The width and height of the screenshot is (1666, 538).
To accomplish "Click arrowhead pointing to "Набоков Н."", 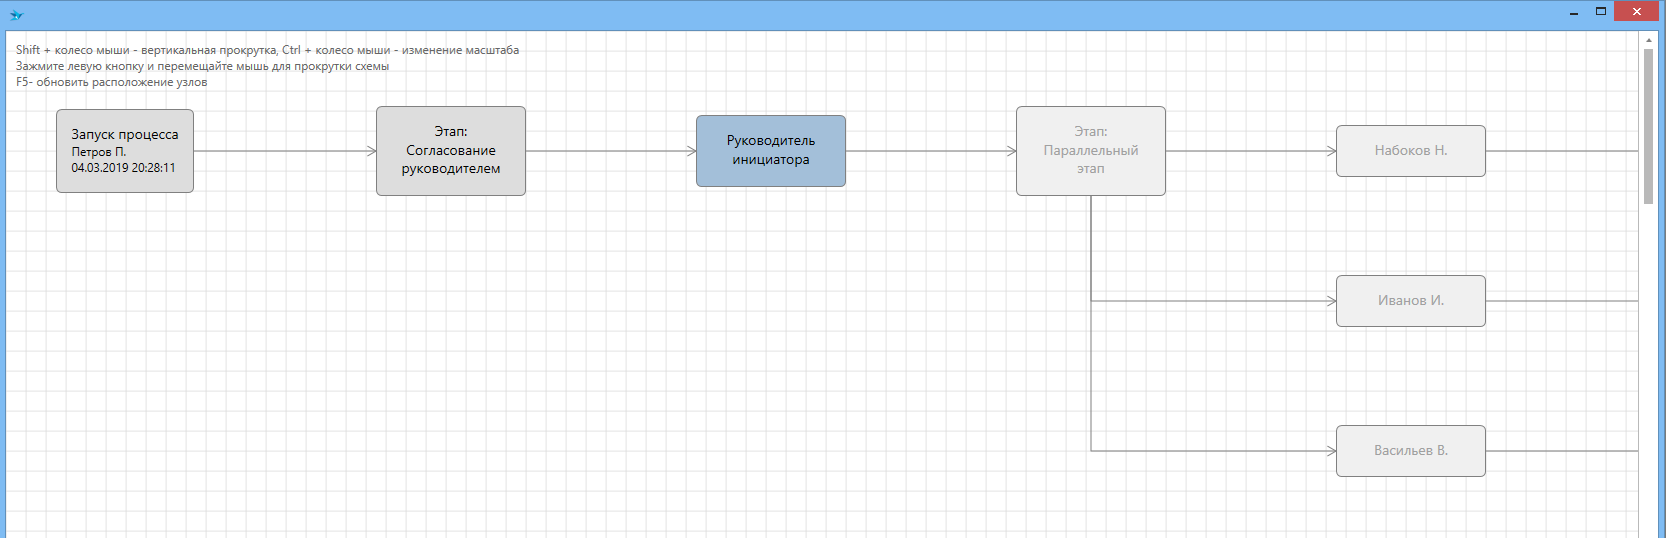I will 1331,151.
